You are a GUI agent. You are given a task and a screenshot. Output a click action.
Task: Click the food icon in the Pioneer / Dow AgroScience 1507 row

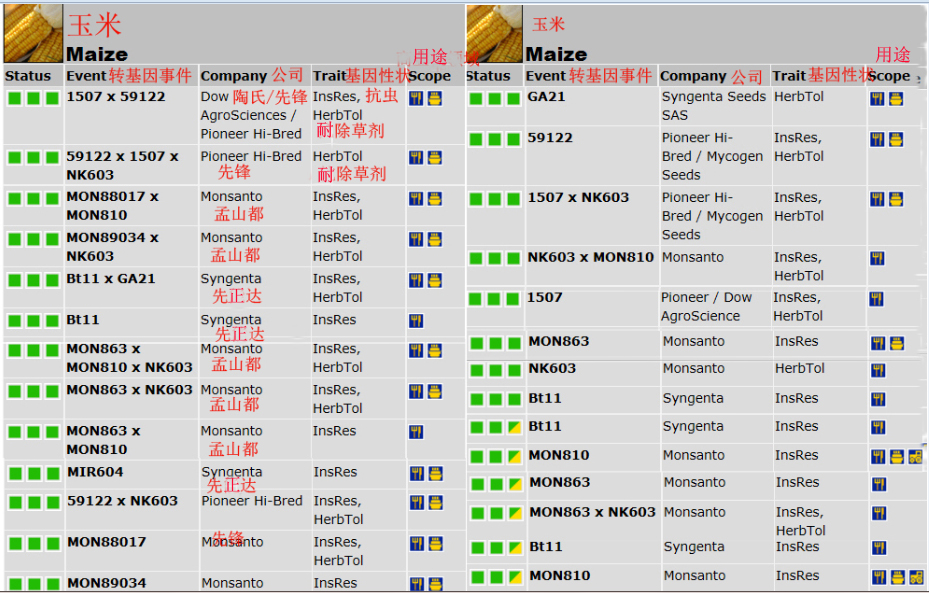click(x=877, y=299)
